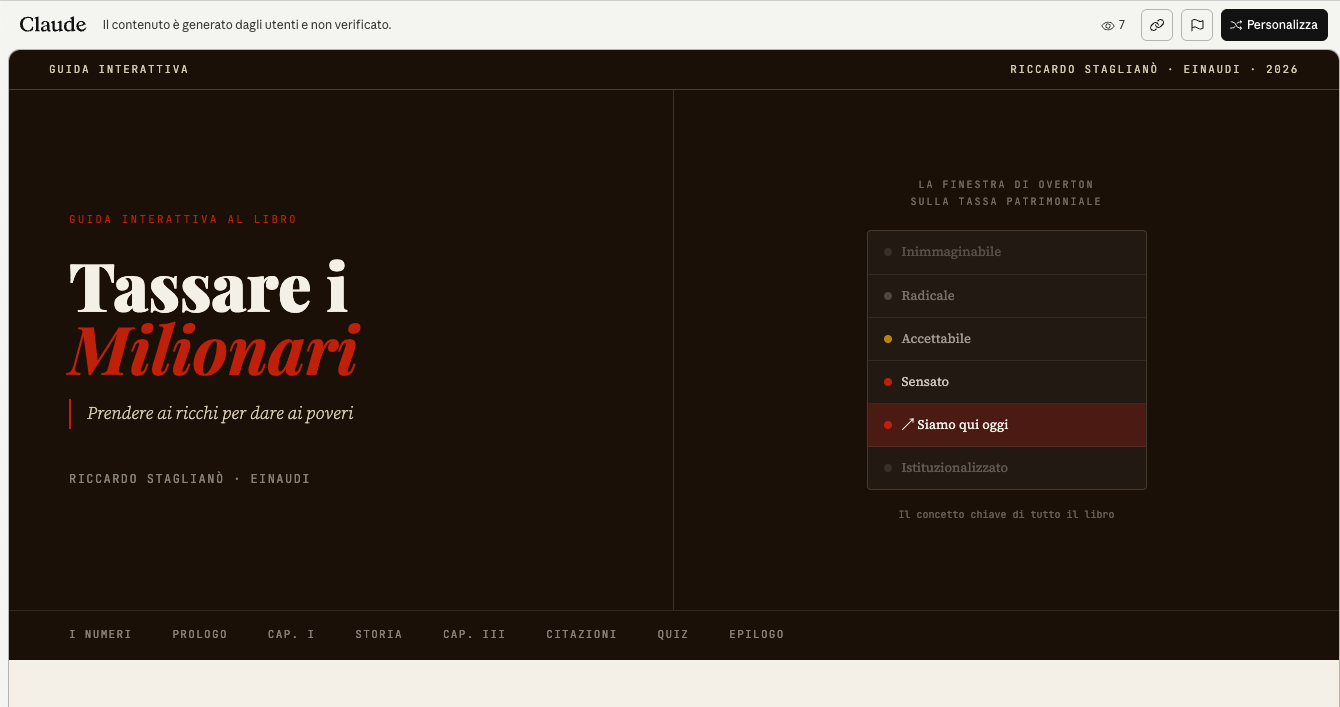Start the QUIZ section
Screen dimensions: 1340x707
click(673, 634)
